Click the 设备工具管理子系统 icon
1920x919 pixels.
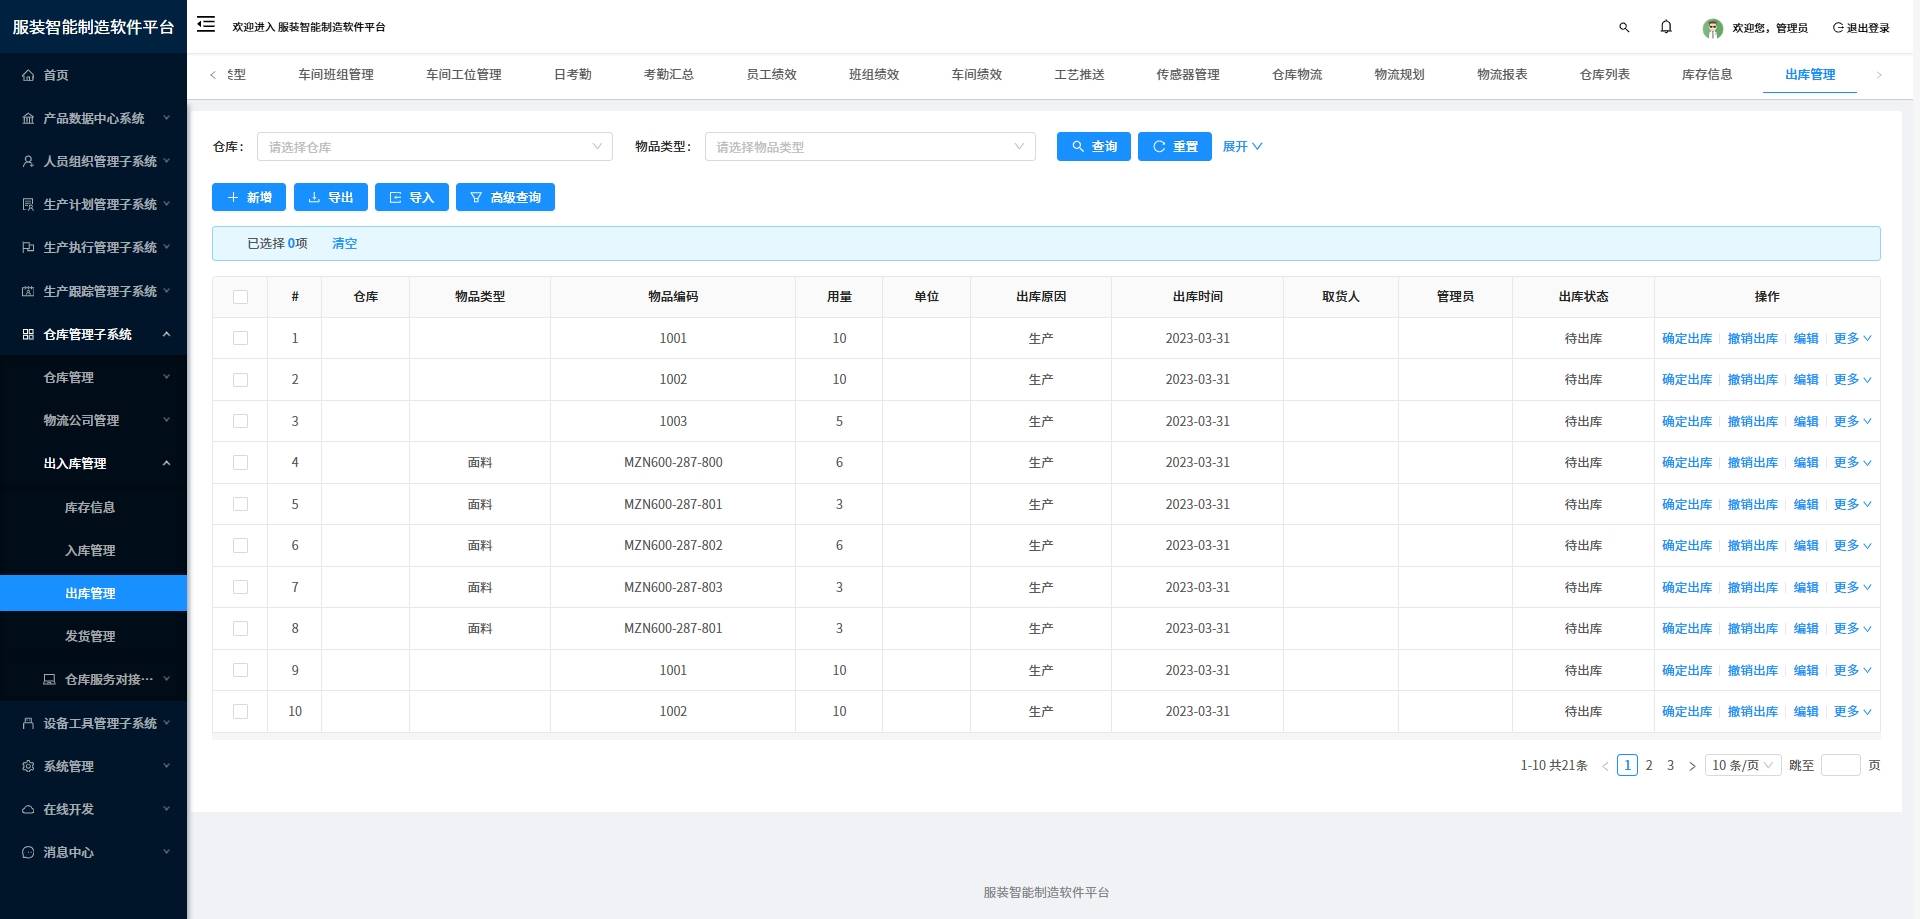pos(28,723)
